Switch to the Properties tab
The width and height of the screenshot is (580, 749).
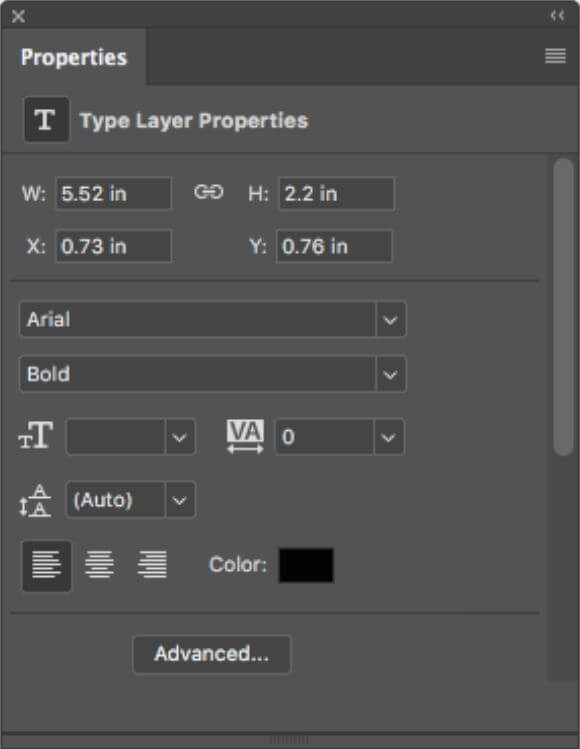point(74,57)
